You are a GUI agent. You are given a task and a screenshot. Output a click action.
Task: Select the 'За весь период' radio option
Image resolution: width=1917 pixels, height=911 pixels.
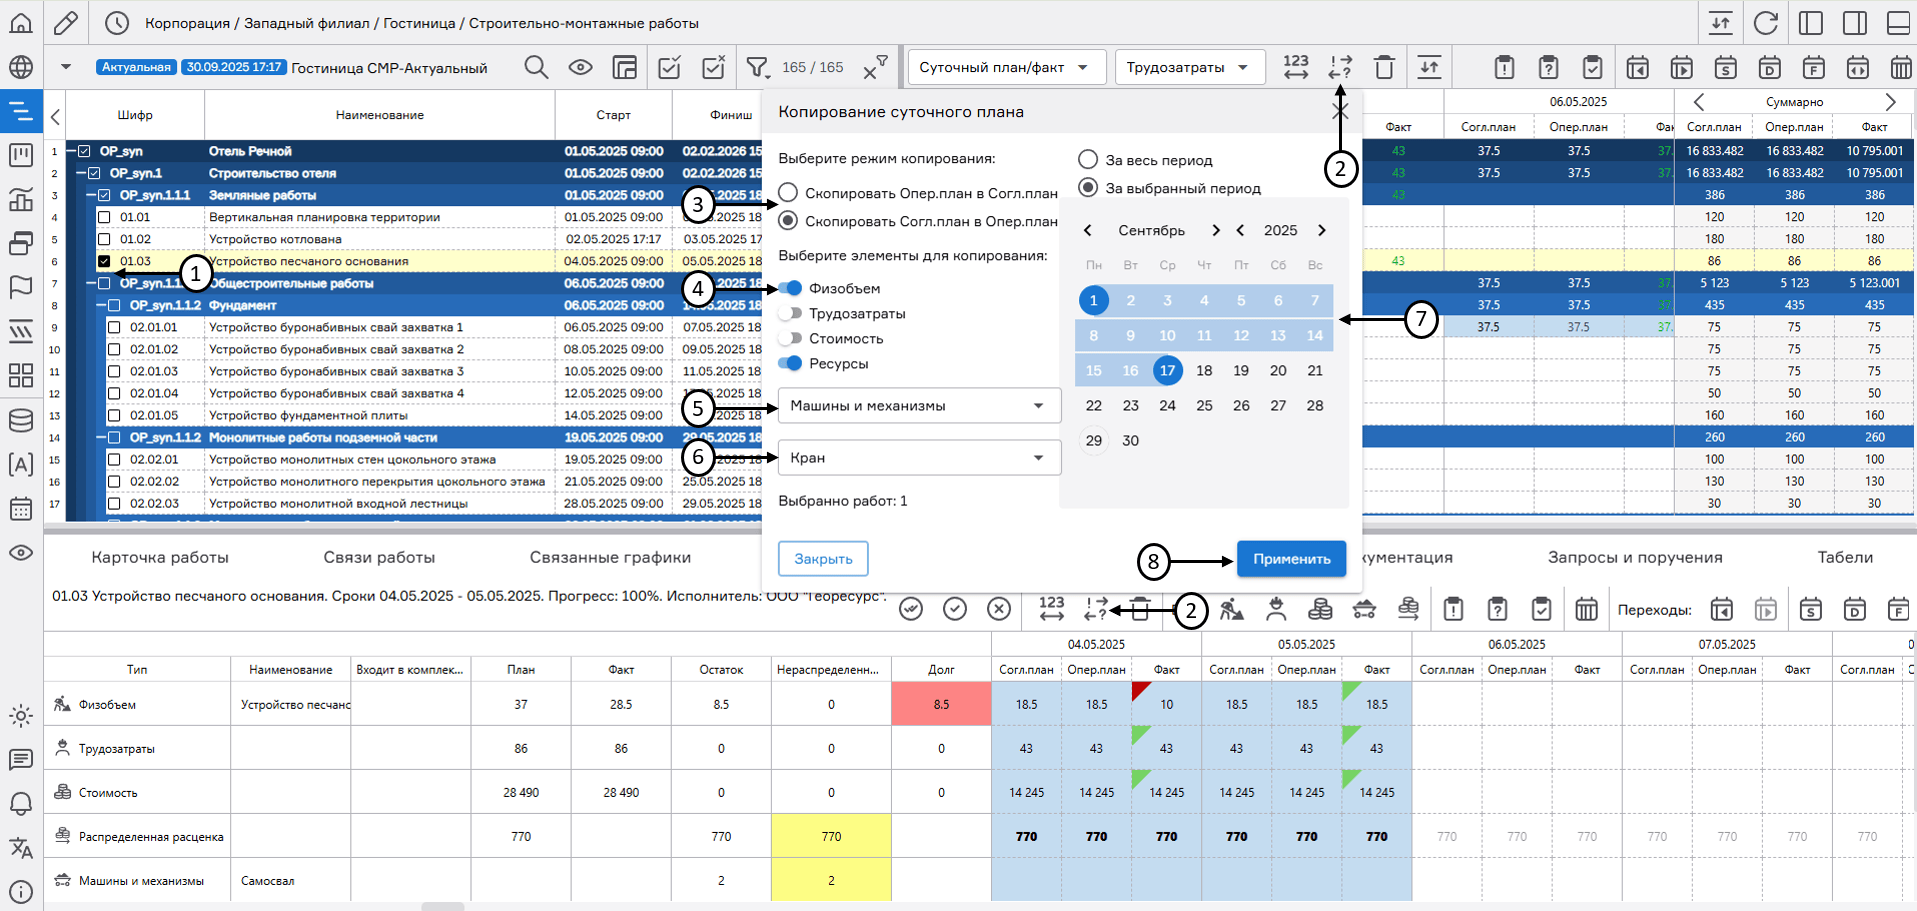tap(1088, 160)
